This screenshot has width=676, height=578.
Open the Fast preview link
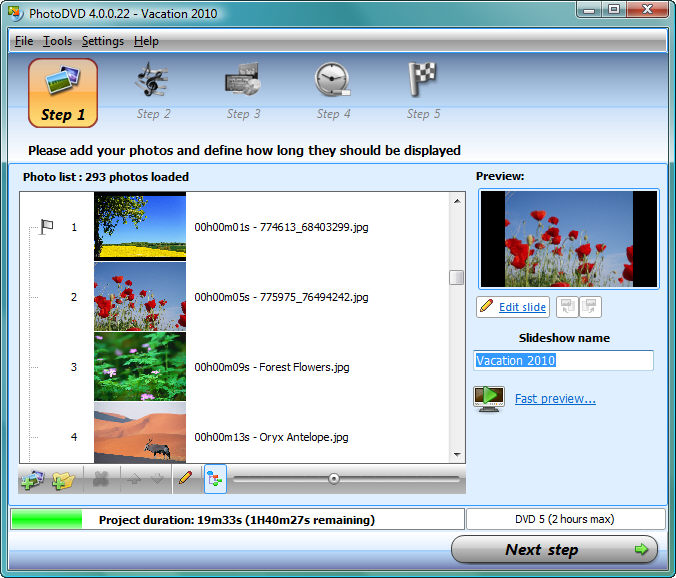[x=555, y=399]
